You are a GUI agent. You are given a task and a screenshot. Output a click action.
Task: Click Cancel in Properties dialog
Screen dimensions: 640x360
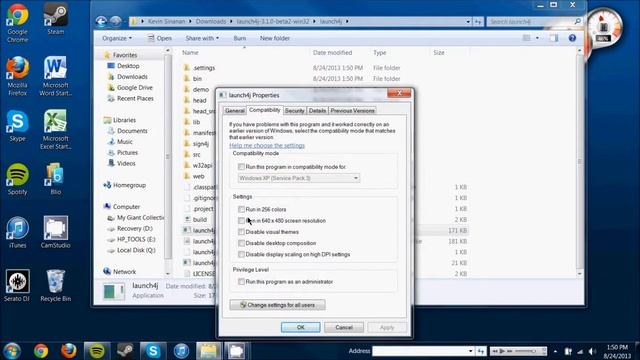coord(344,327)
